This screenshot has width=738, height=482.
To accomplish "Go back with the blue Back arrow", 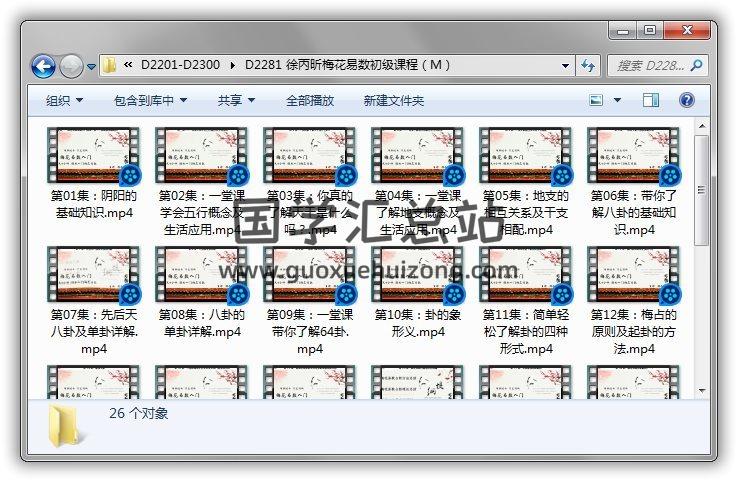I will tap(43, 66).
